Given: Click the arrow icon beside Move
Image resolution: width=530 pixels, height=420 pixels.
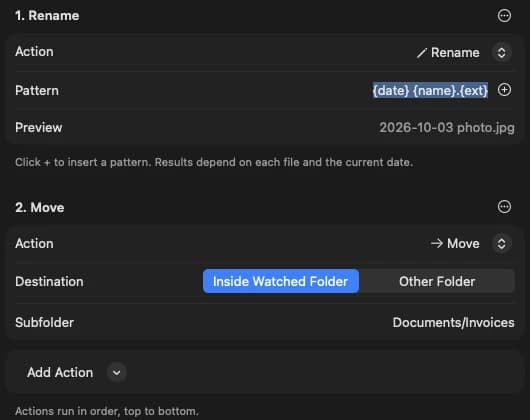Looking at the screenshot, I should pyautogui.click(x=436, y=243).
